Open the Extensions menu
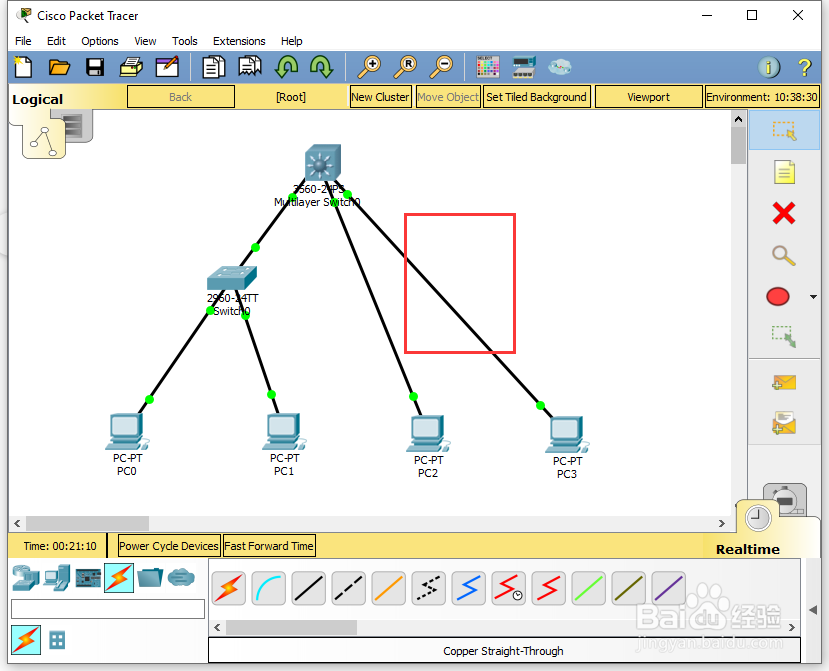 [x=239, y=41]
